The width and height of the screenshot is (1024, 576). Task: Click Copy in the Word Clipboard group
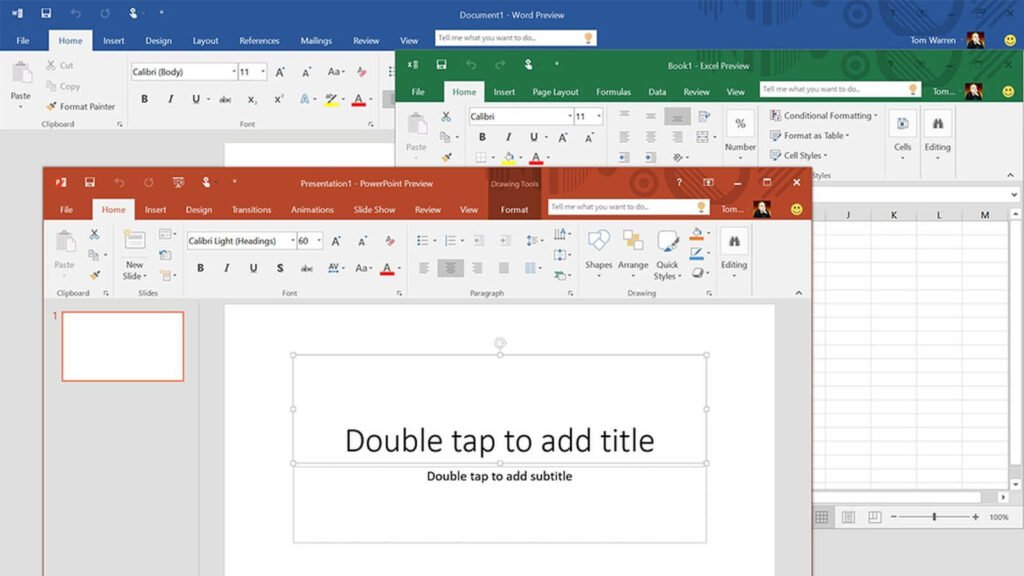point(63,86)
